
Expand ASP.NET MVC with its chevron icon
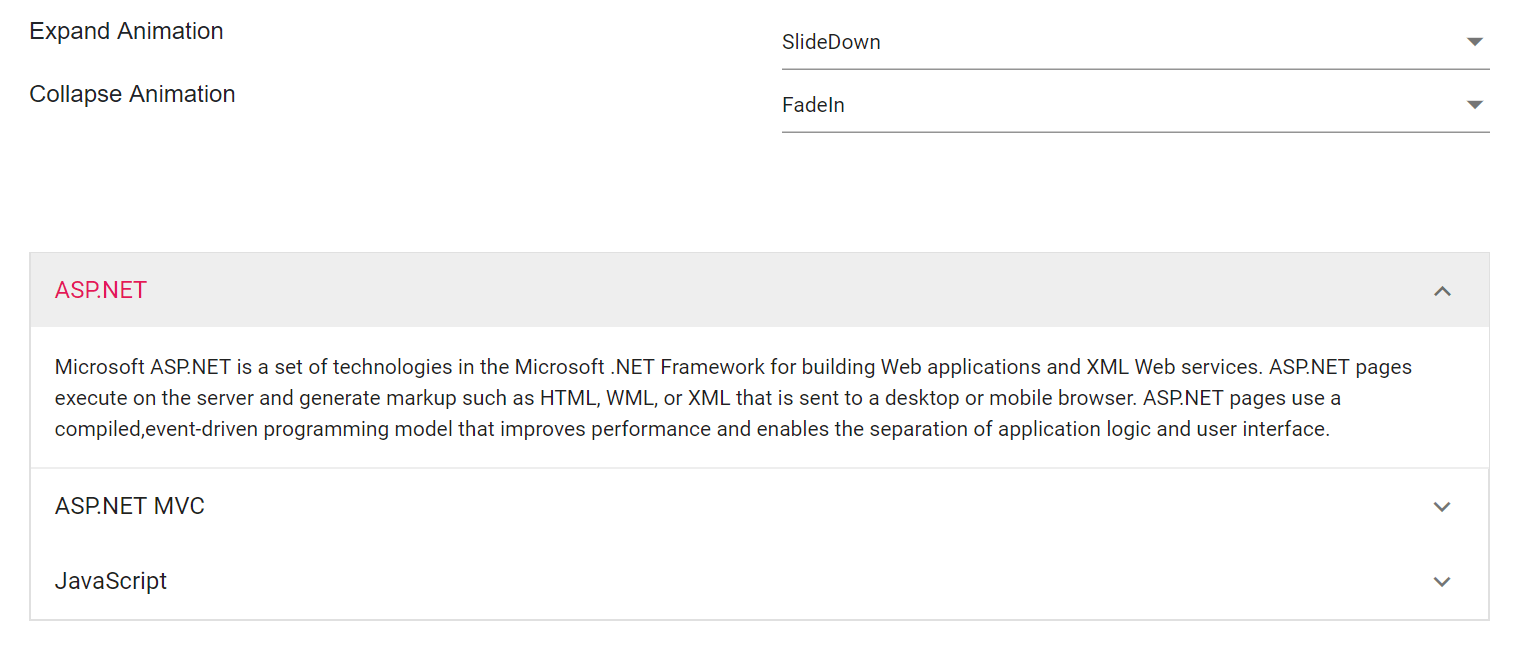pos(1442,507)
